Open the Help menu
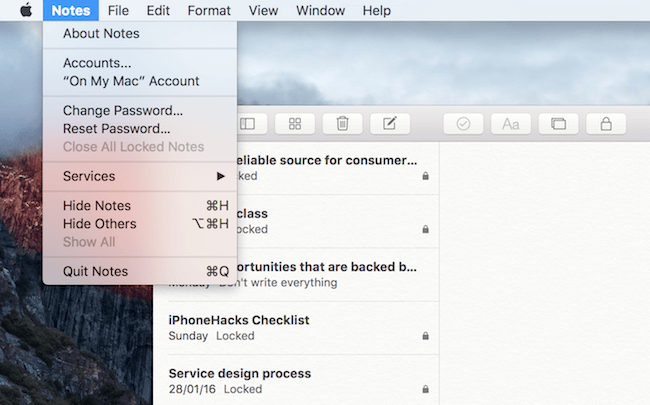Image resolution: width=650 pixels, height=405 pixels. pos(376,10)
